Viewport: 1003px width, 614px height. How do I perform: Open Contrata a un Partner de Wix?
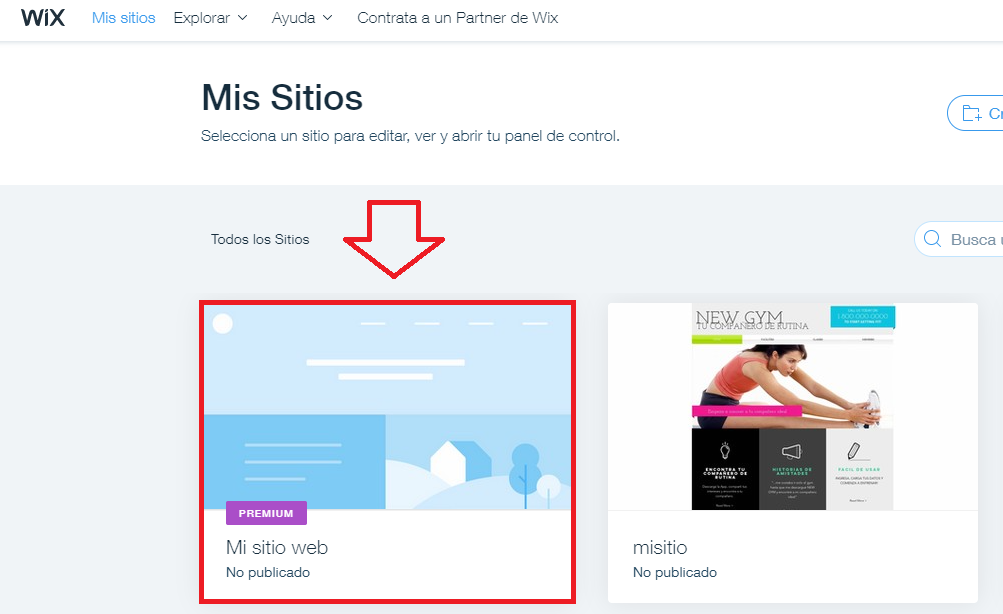tap(457, 18)
